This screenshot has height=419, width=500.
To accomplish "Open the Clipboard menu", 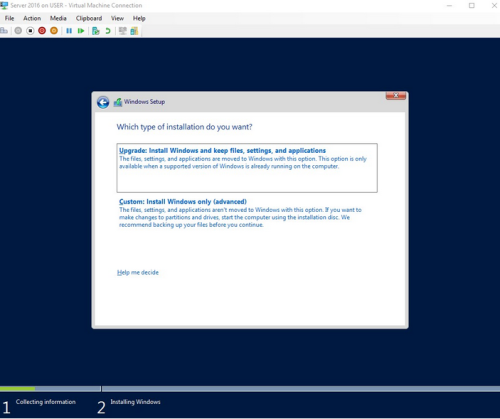I will coord(89,18).
